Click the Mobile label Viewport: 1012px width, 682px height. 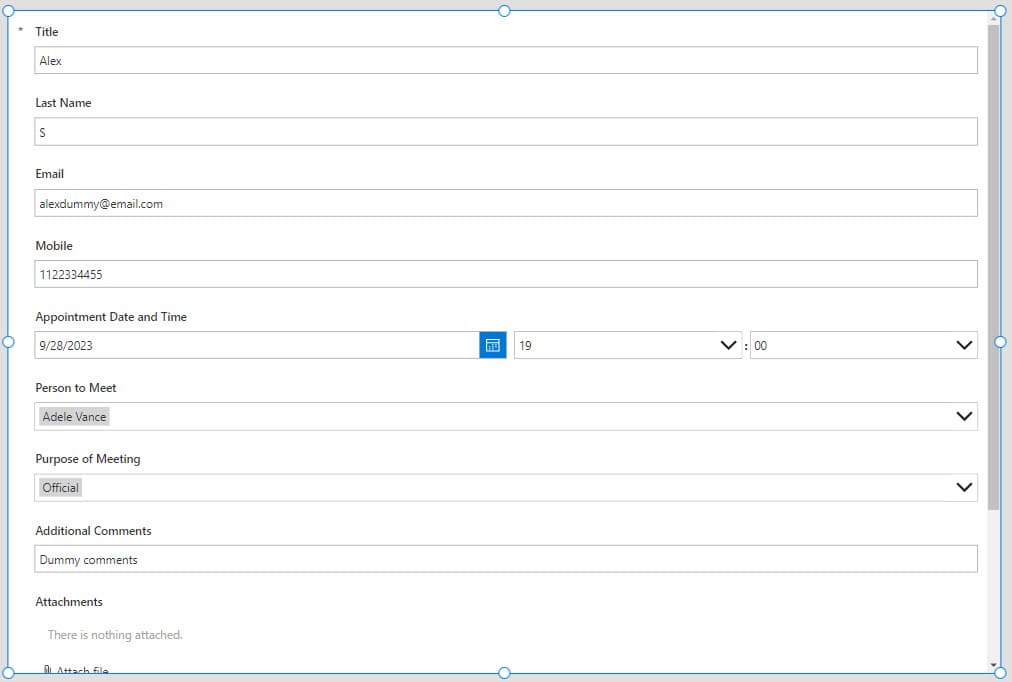[x=54, y=245]
